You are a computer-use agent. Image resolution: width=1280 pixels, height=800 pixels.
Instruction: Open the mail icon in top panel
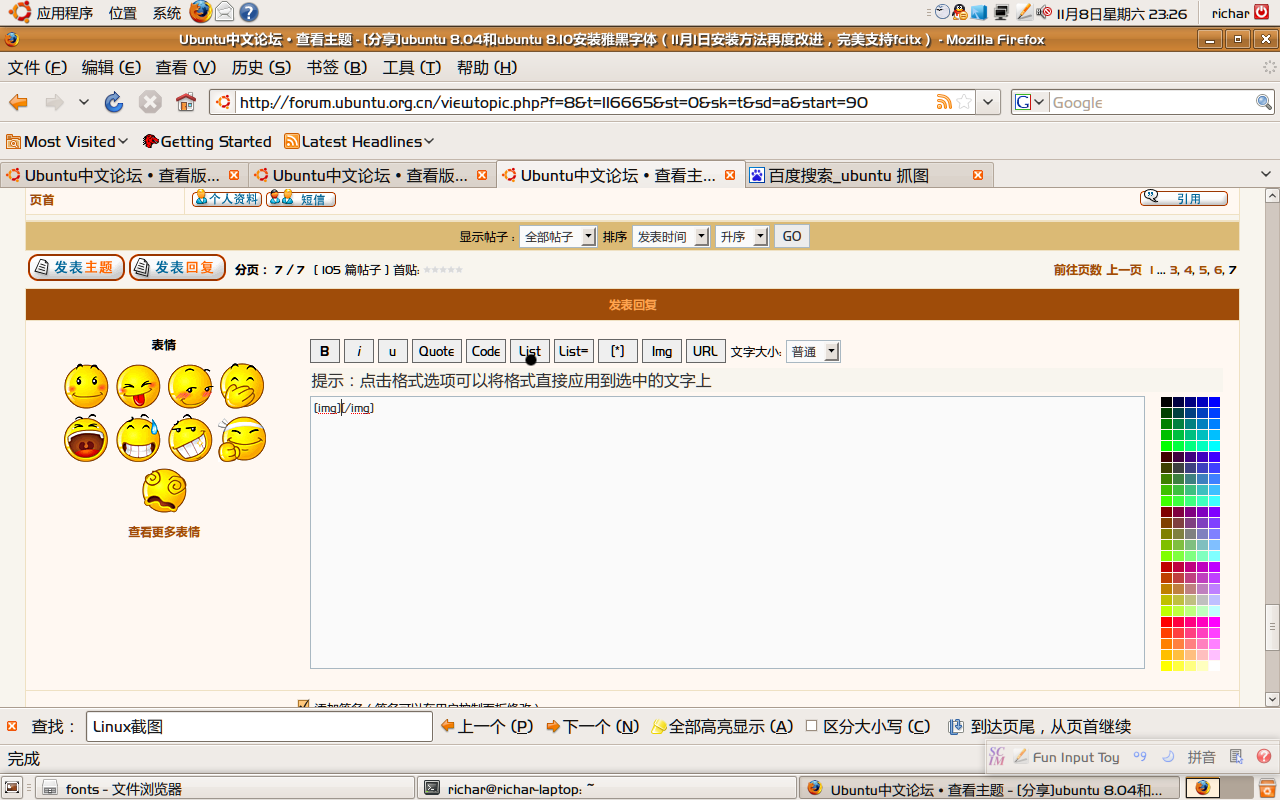coord(225,12)
